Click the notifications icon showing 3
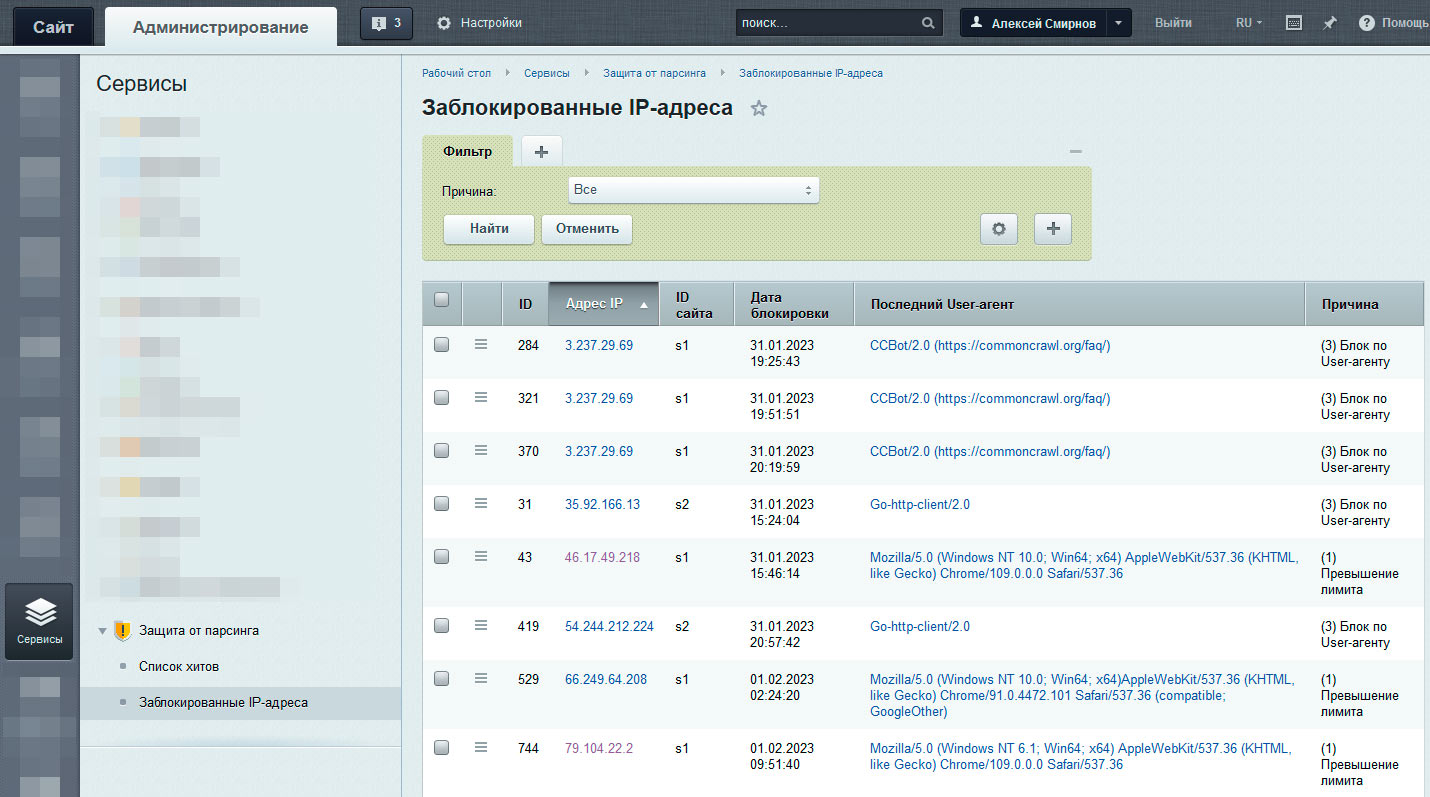The image size is (1430, 797). 386,23
